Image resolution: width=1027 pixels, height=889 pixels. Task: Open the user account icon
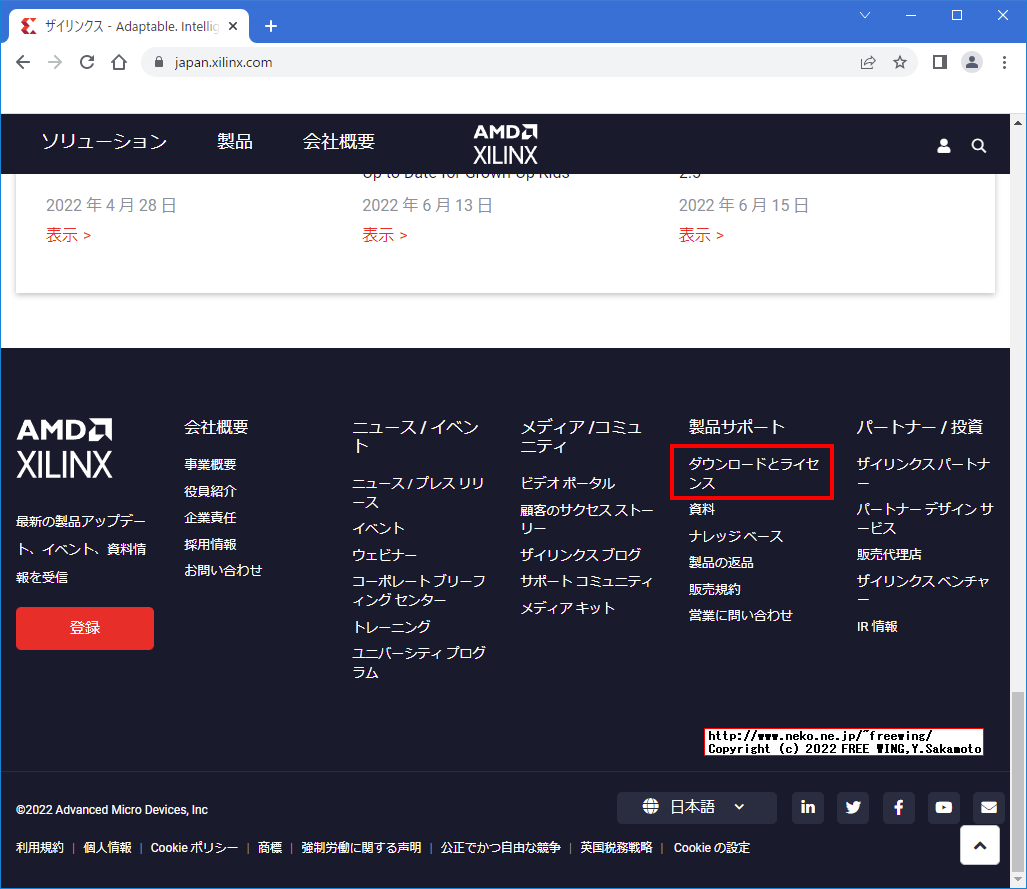943,145
